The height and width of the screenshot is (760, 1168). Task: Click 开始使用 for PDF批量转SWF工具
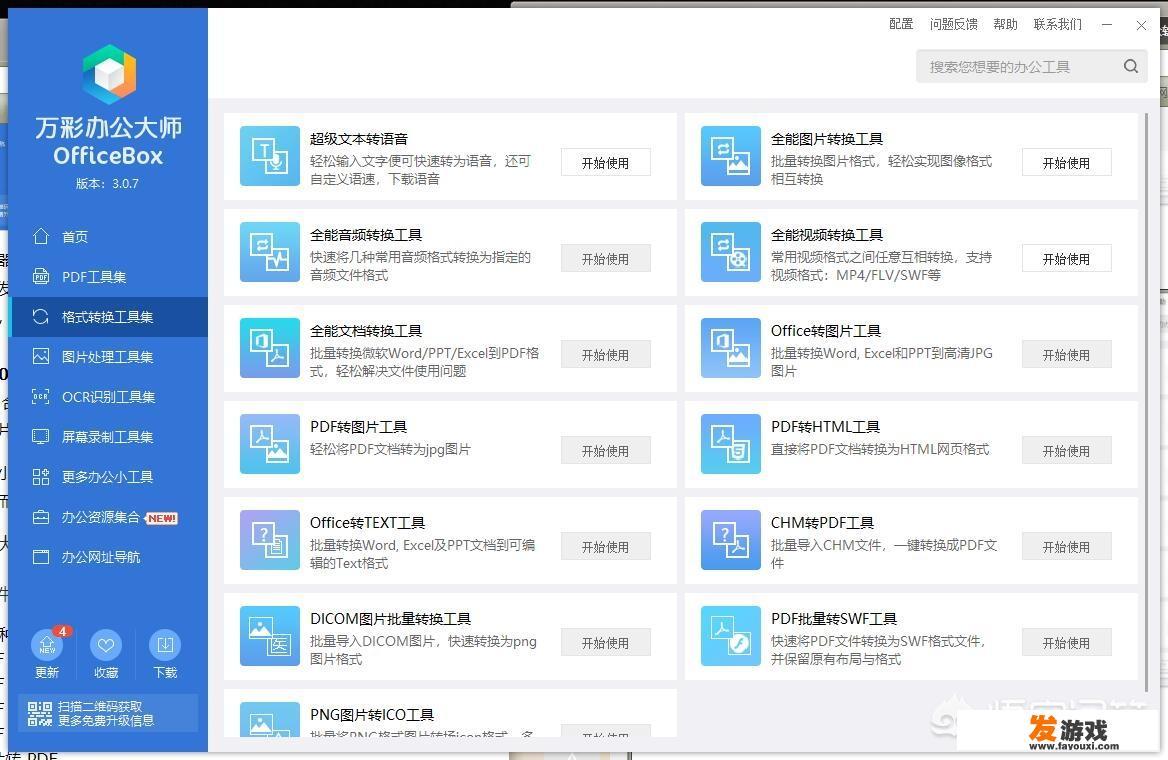(1066, 643)
